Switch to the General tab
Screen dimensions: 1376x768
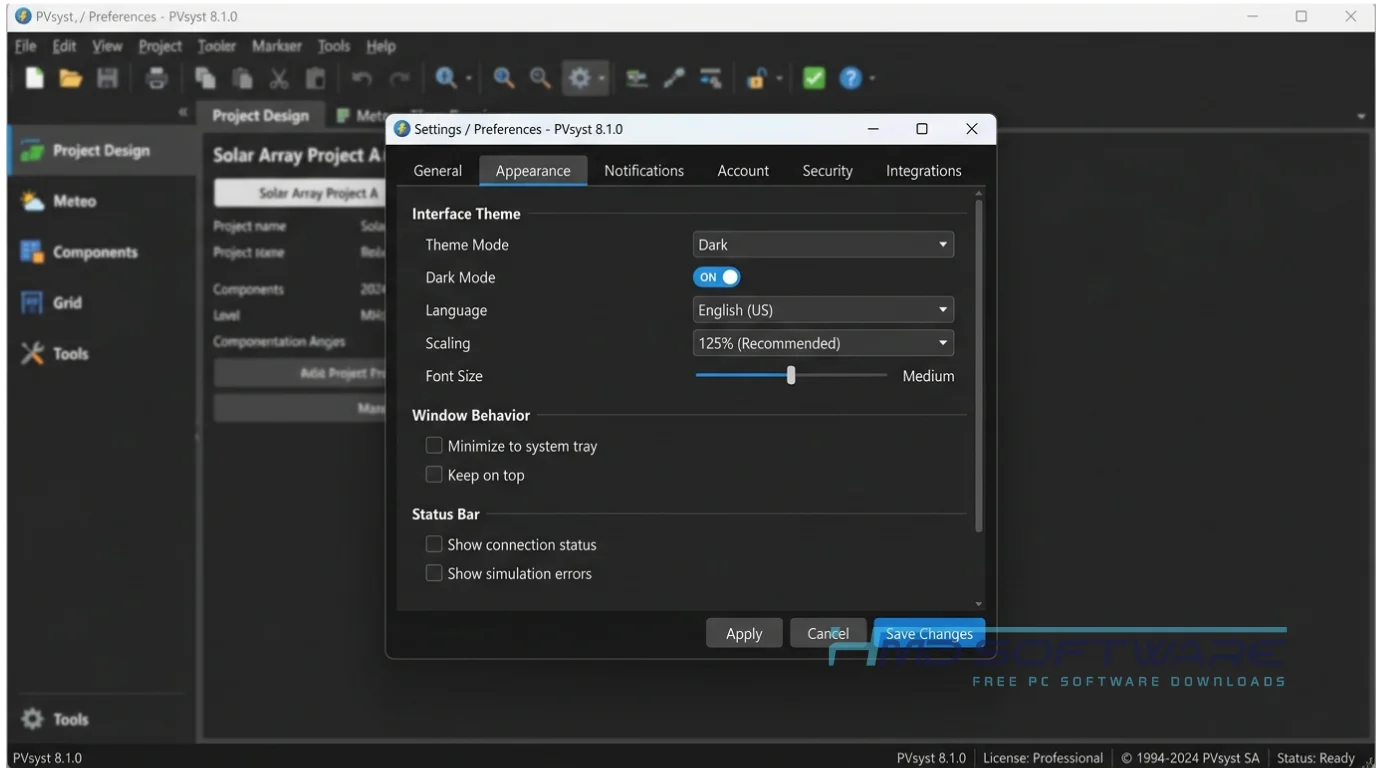pyautogui.click(x=438, y=171)
